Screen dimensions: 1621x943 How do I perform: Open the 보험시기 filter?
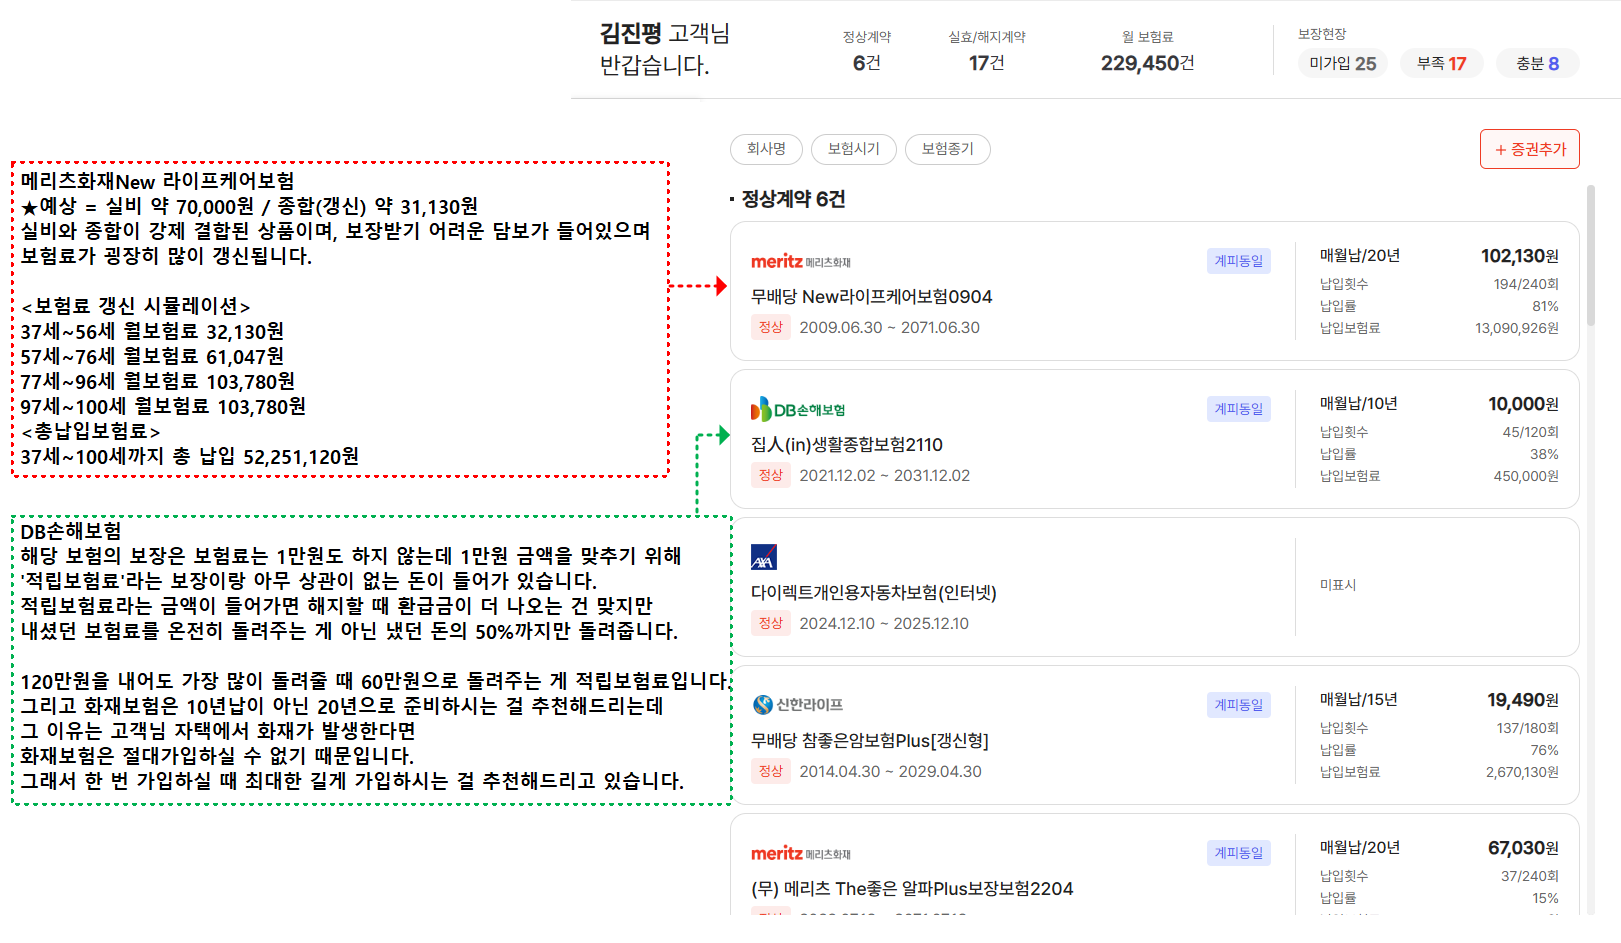tap(853, 149)
